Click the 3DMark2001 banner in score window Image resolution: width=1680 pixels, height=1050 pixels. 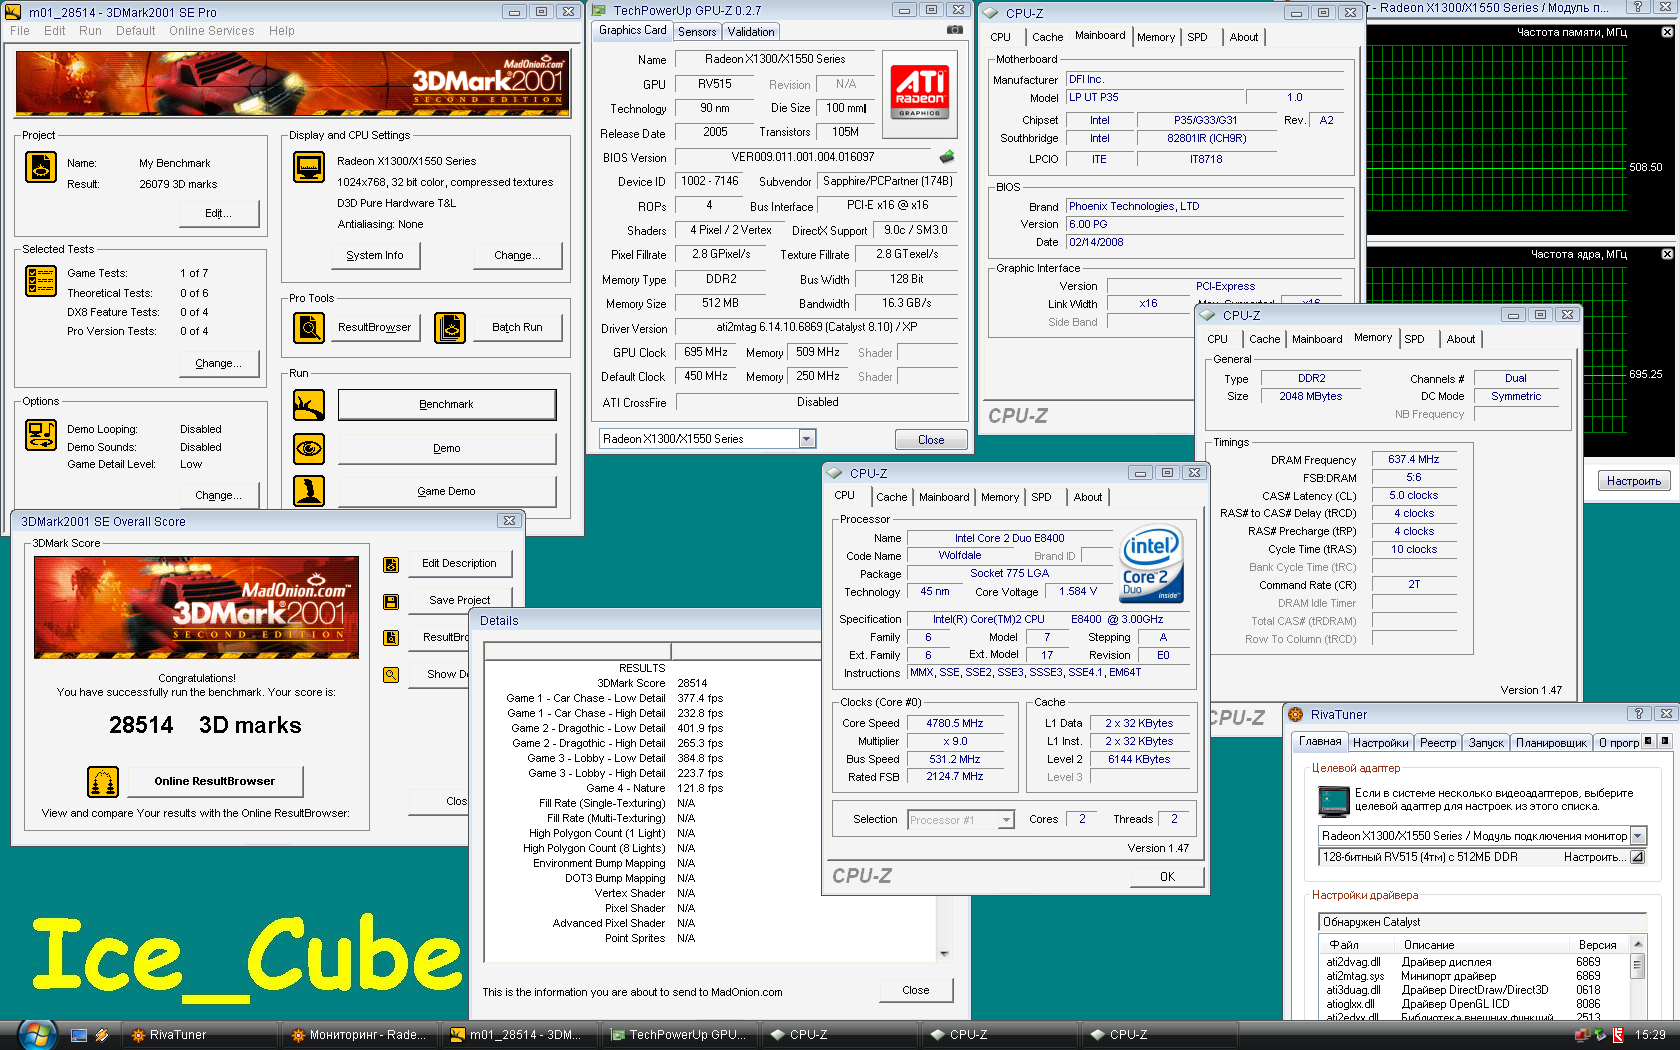click(x=196, y=607)
